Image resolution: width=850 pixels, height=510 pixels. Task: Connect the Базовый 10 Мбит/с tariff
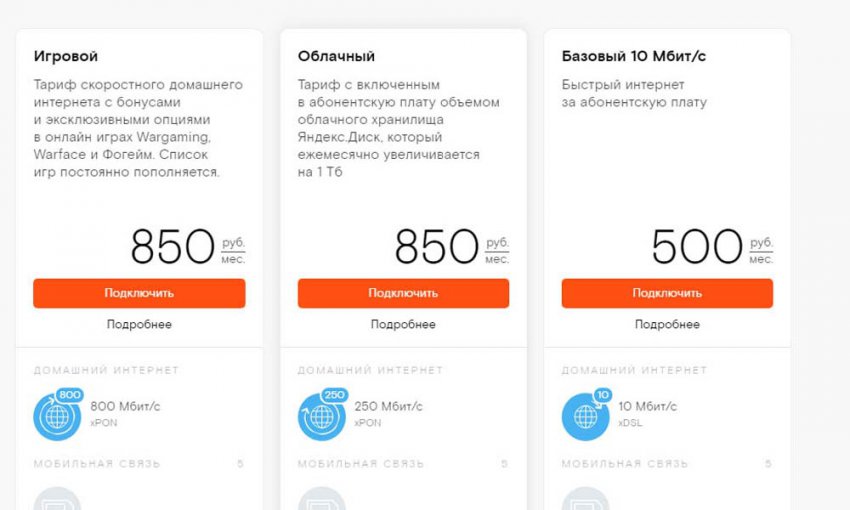point(667,293)
